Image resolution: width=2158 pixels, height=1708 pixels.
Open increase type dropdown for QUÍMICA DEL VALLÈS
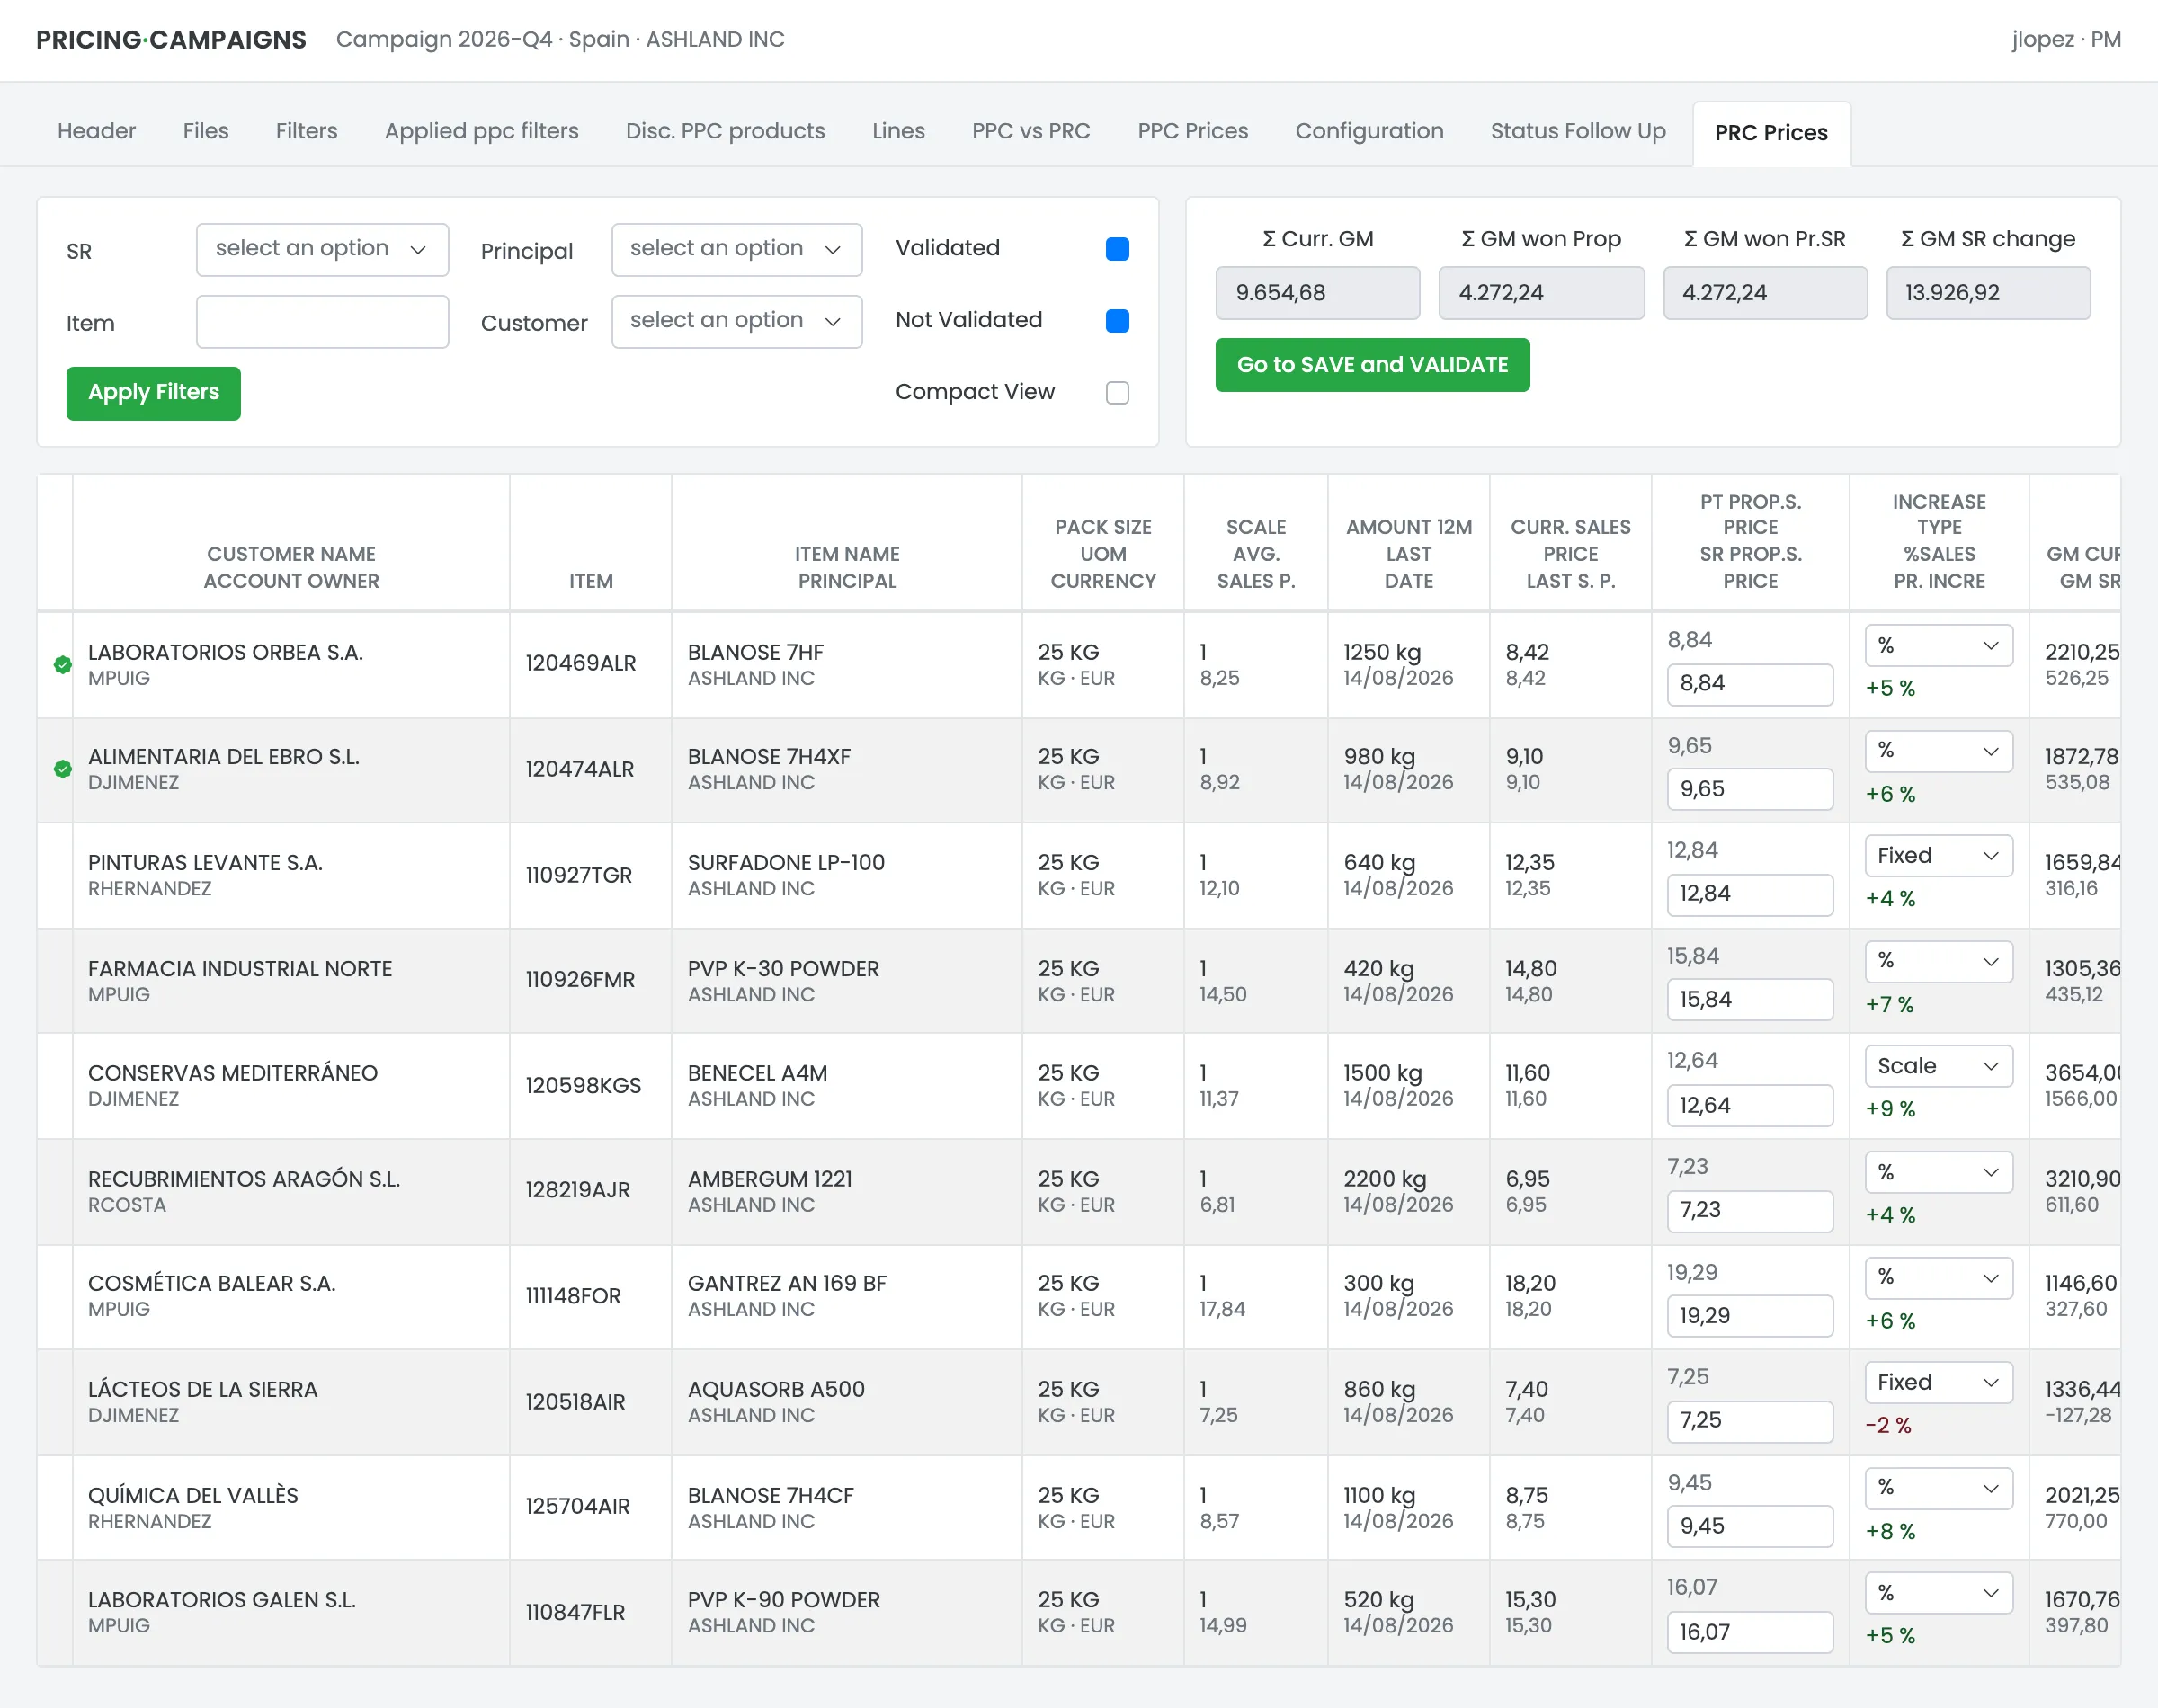coord(1938,1488)
